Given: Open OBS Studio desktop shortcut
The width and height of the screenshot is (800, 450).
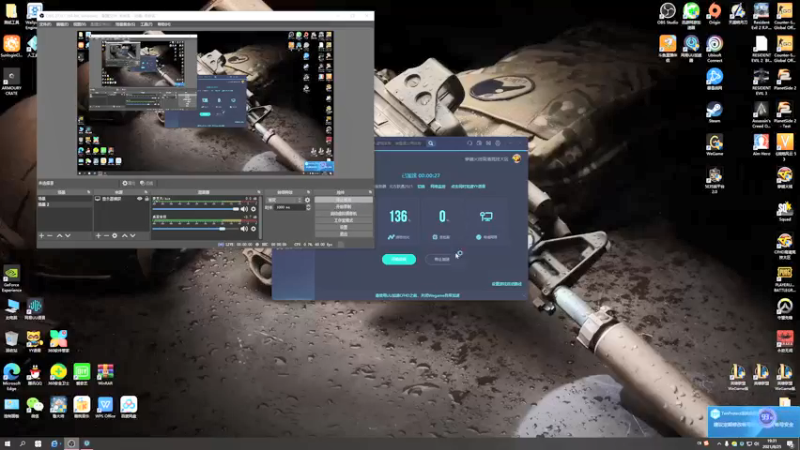Looking at the screenshot, I should pyautogui.click(x=667, y=13).
